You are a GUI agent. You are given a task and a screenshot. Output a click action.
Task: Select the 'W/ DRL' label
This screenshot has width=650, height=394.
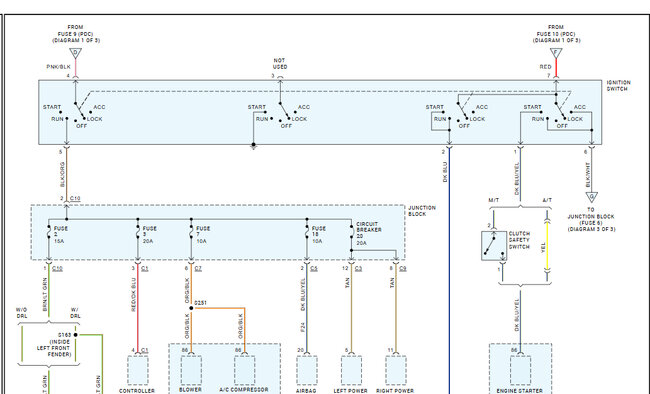click(75, 313)
